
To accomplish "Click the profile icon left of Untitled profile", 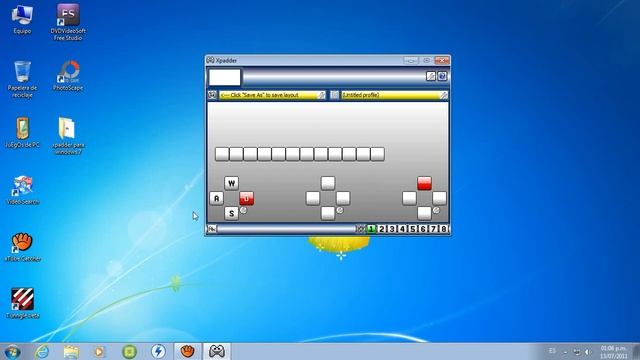I will [x=335, y=95].
